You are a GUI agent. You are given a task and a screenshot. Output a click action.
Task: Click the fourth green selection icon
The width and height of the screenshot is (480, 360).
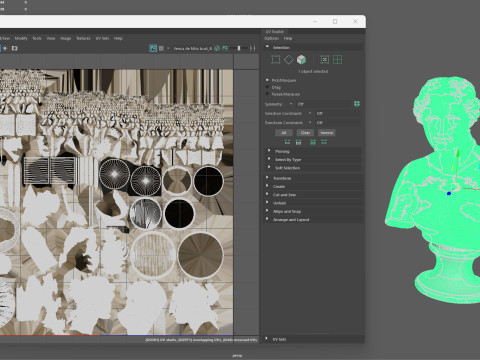coord(324,142)
